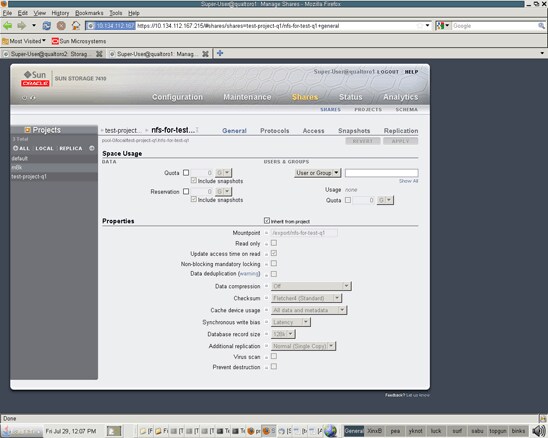Click the volume speaker icon in taskbar
This screenshot has width=548, height=438.
[x=539, y=431]
